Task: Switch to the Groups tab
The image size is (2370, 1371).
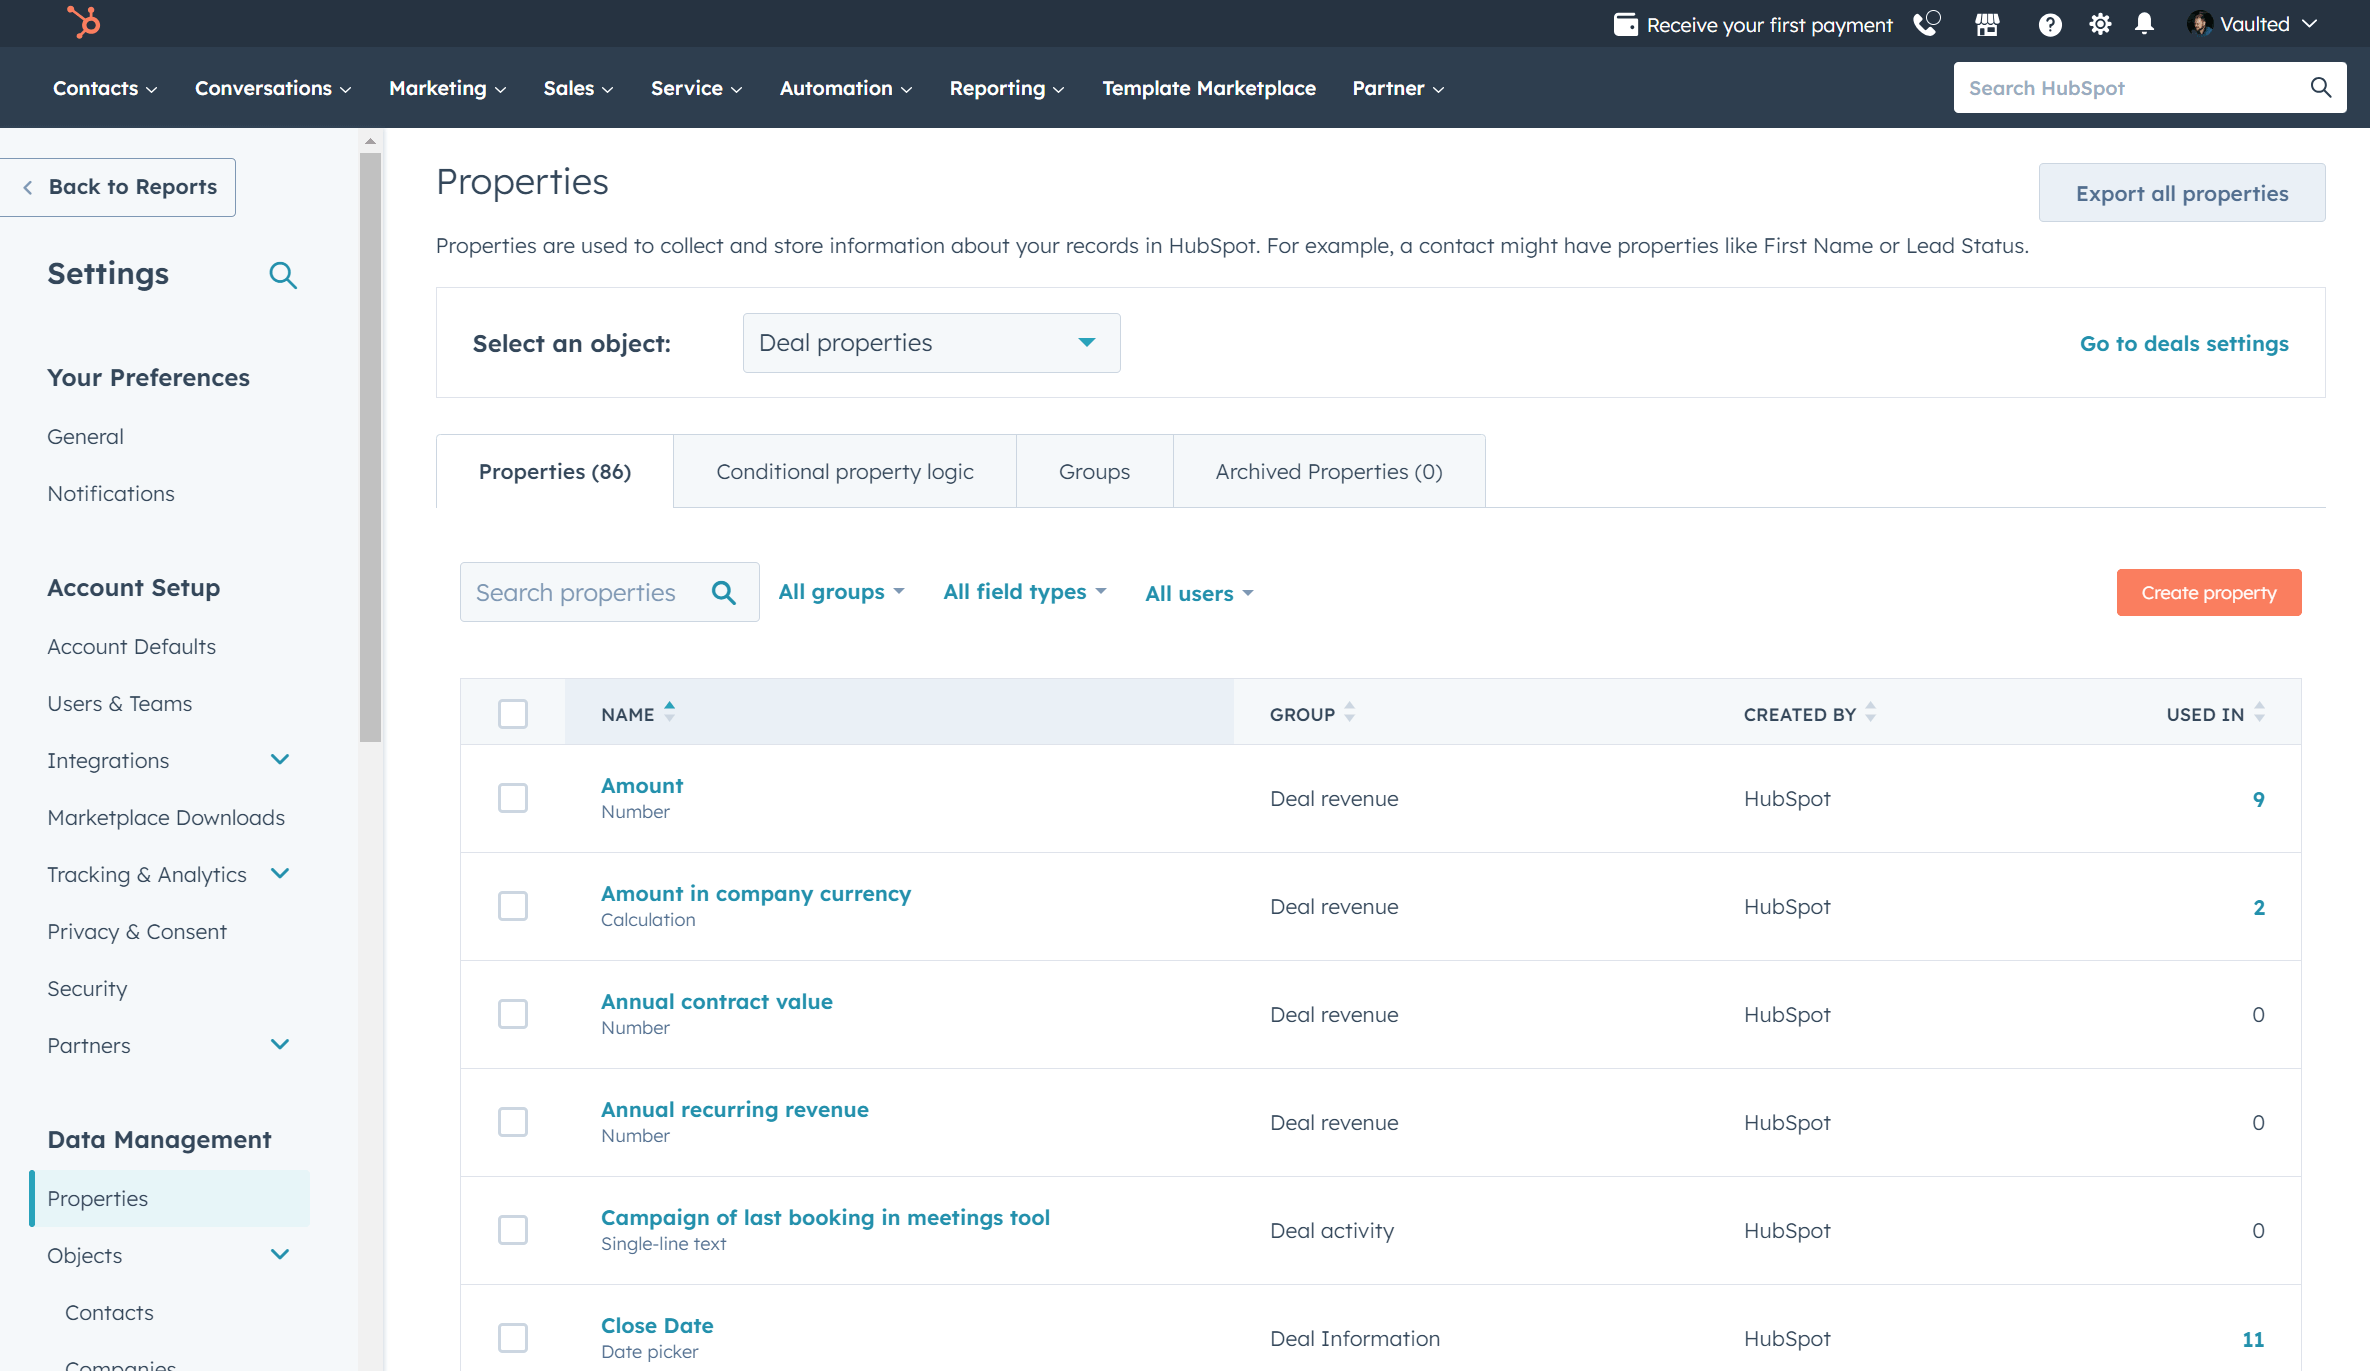Action: 1094,470
